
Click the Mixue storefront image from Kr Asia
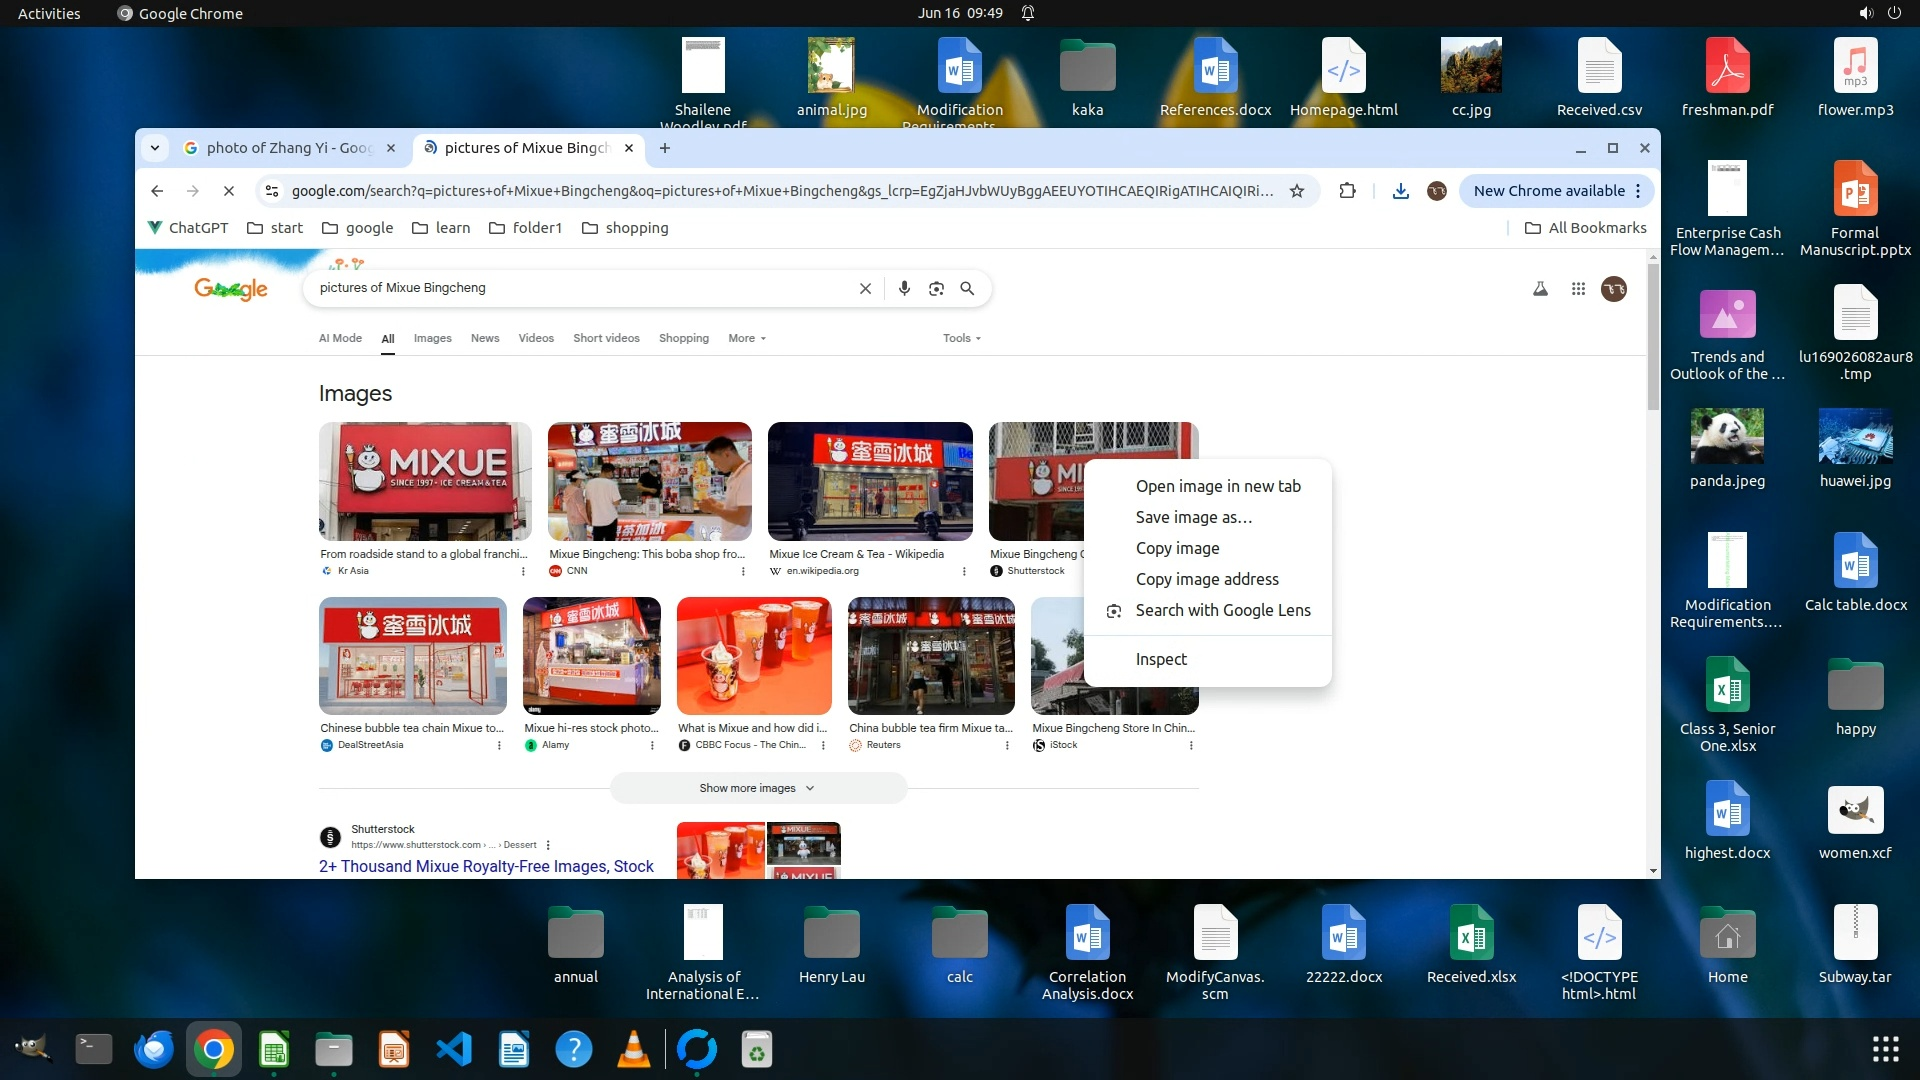point(425,481)
